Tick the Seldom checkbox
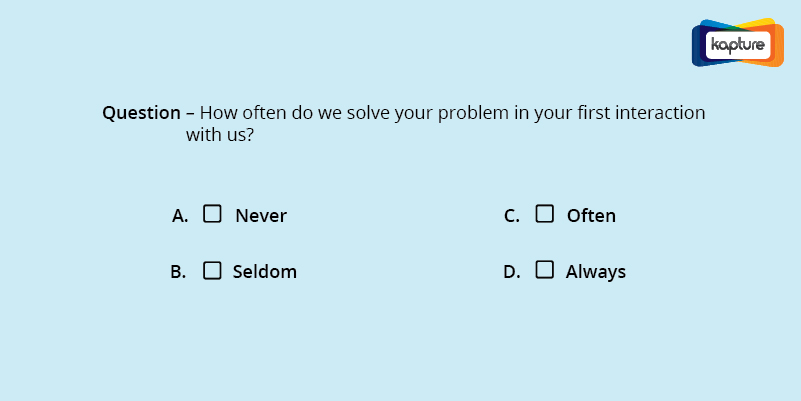 click(212, 270)
